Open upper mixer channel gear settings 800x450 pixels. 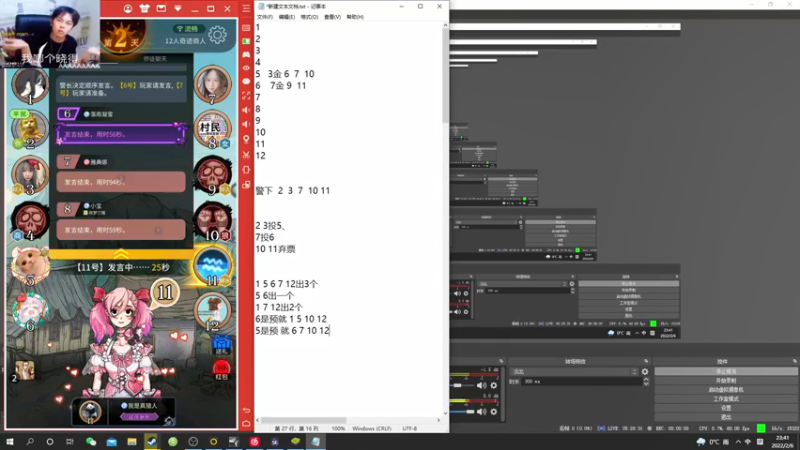(493, 385)
